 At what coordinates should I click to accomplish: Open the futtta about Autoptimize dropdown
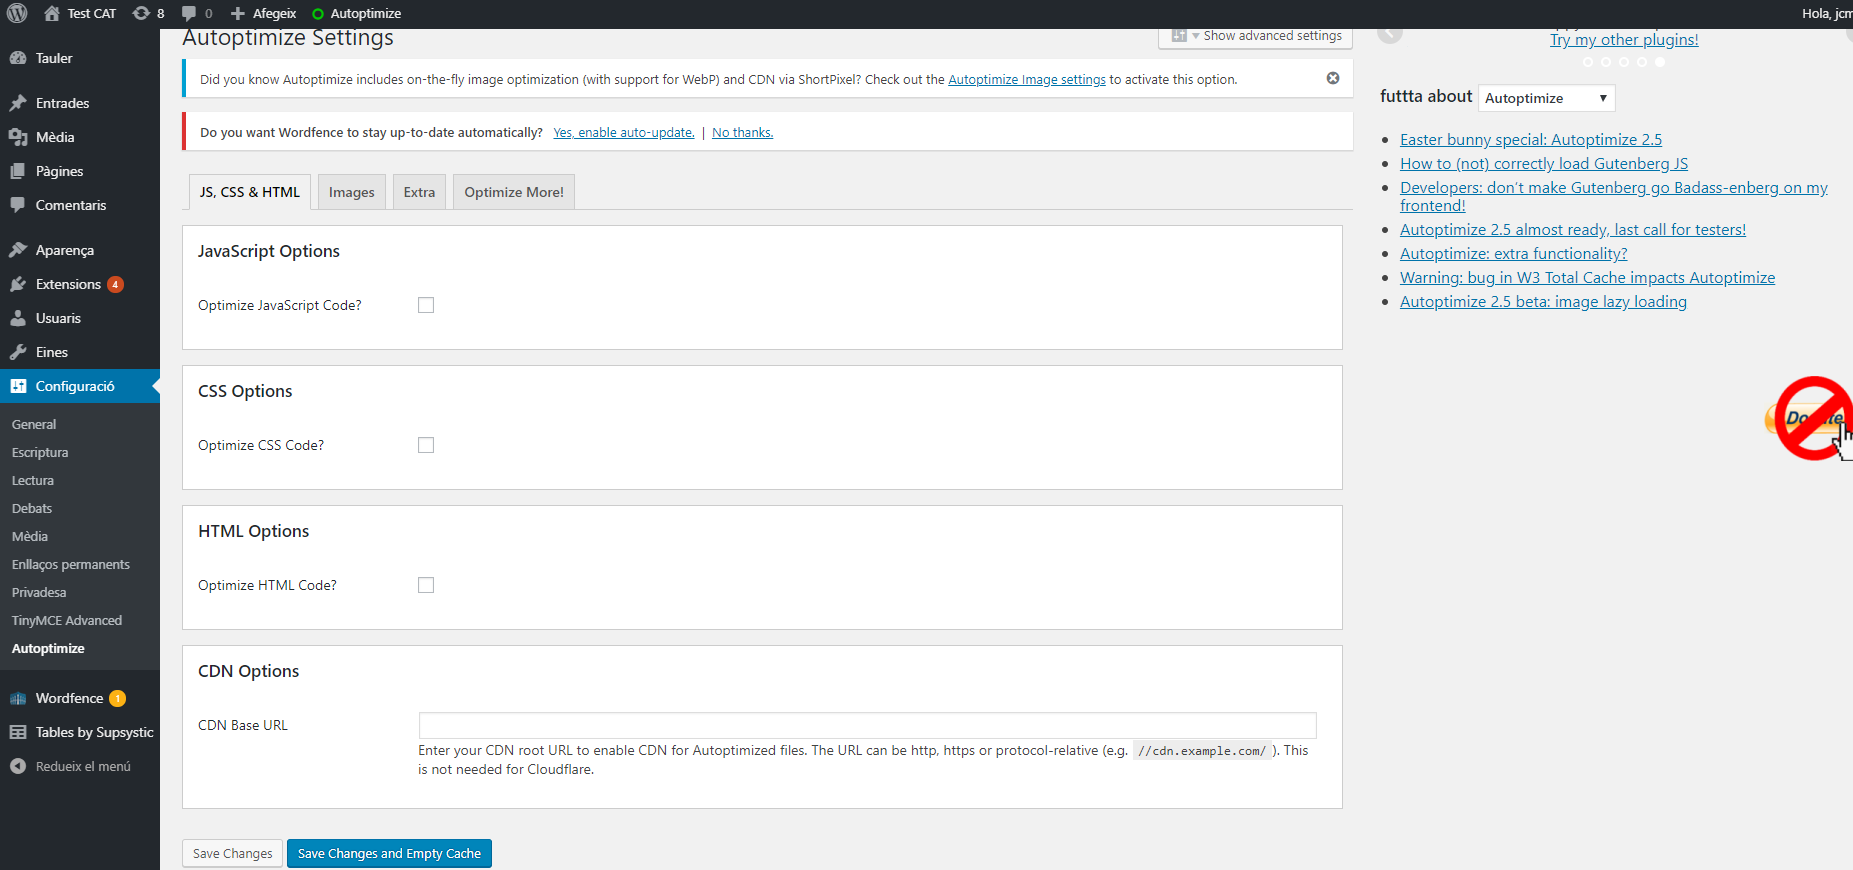click(x=1546, y=98)
